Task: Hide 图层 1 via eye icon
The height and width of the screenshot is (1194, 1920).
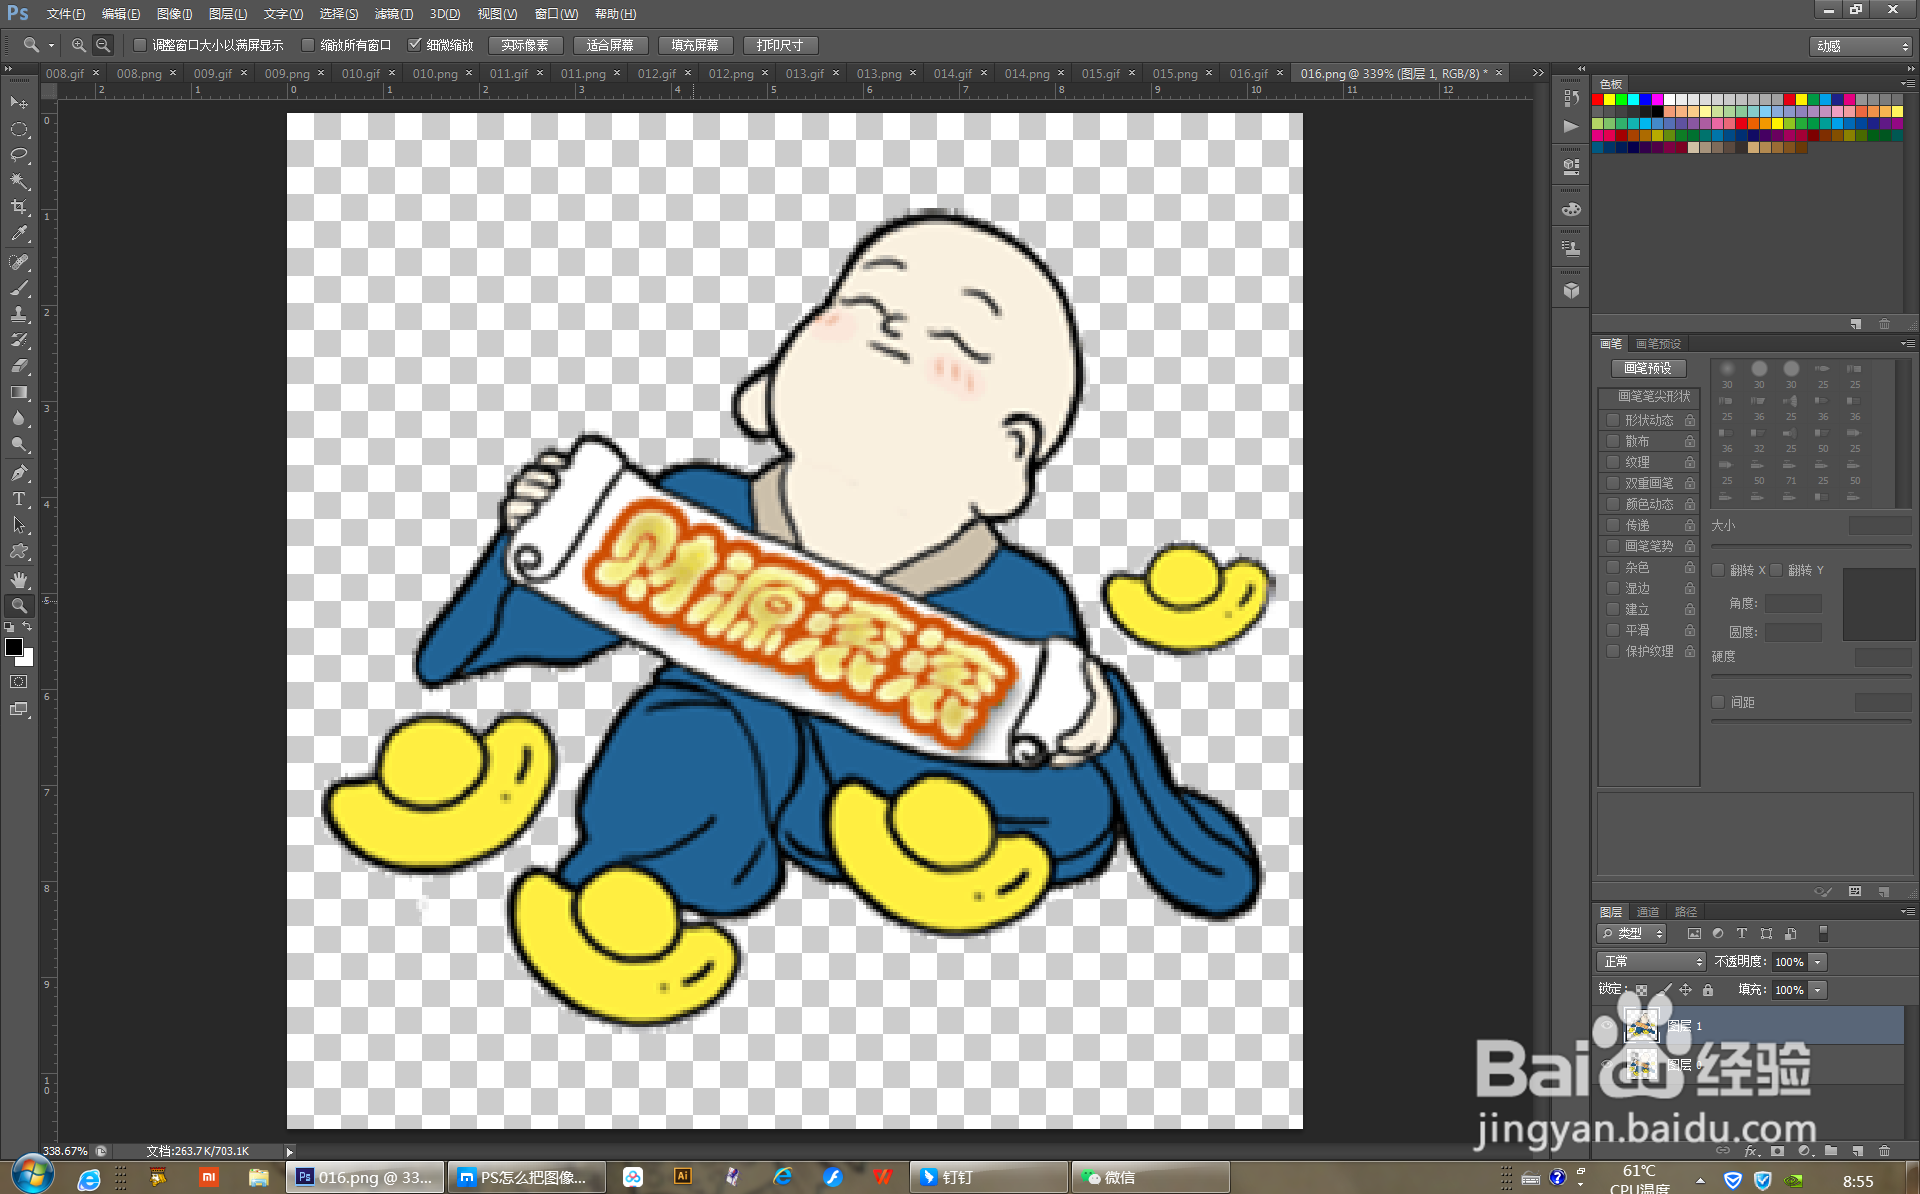Action: point(1608,1026)
